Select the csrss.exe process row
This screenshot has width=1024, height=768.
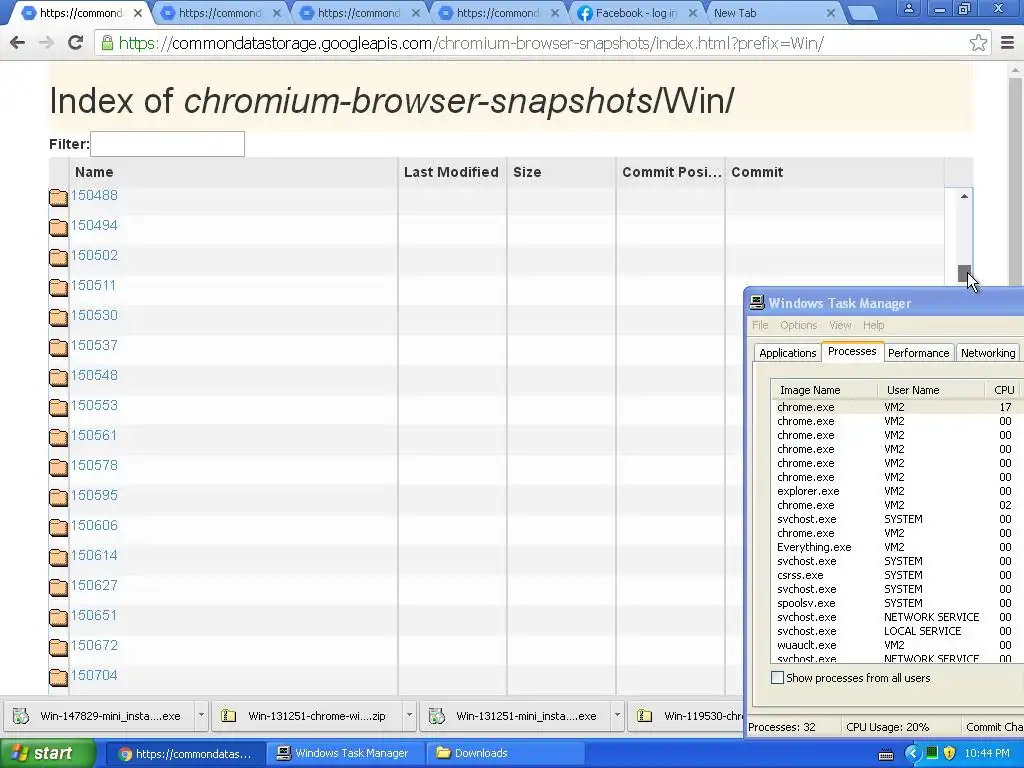895,575
